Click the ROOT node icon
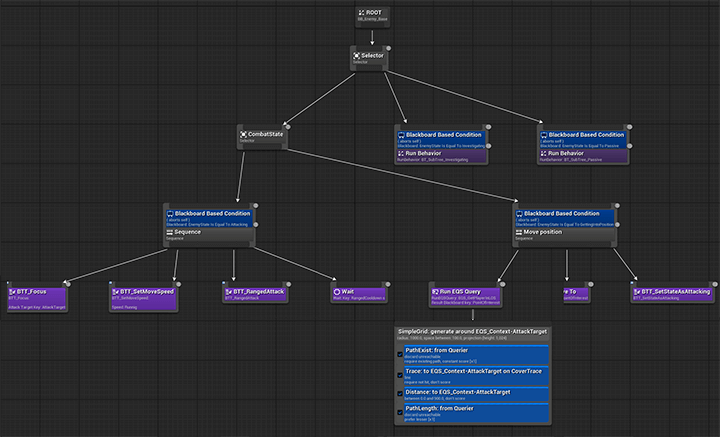This screenshot has height=437, width=720. tap(362, 13)
